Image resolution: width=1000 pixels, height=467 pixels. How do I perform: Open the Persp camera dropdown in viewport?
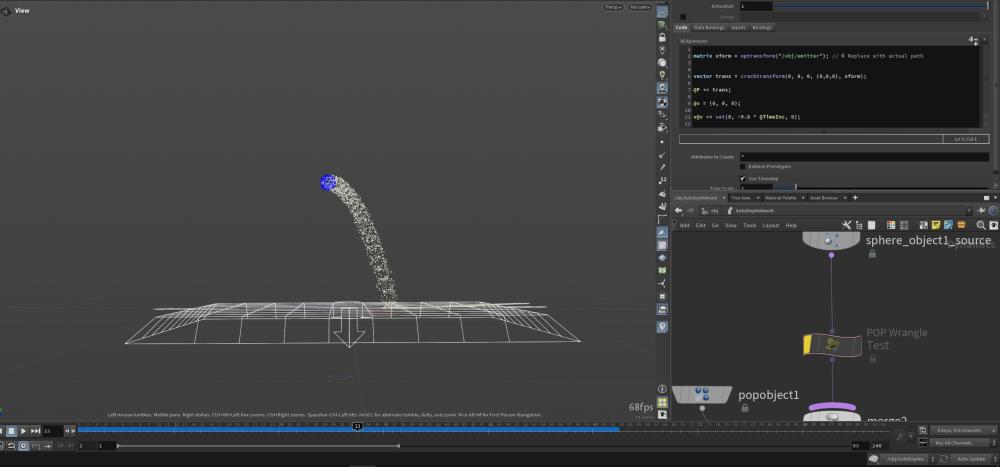(613, 7)
